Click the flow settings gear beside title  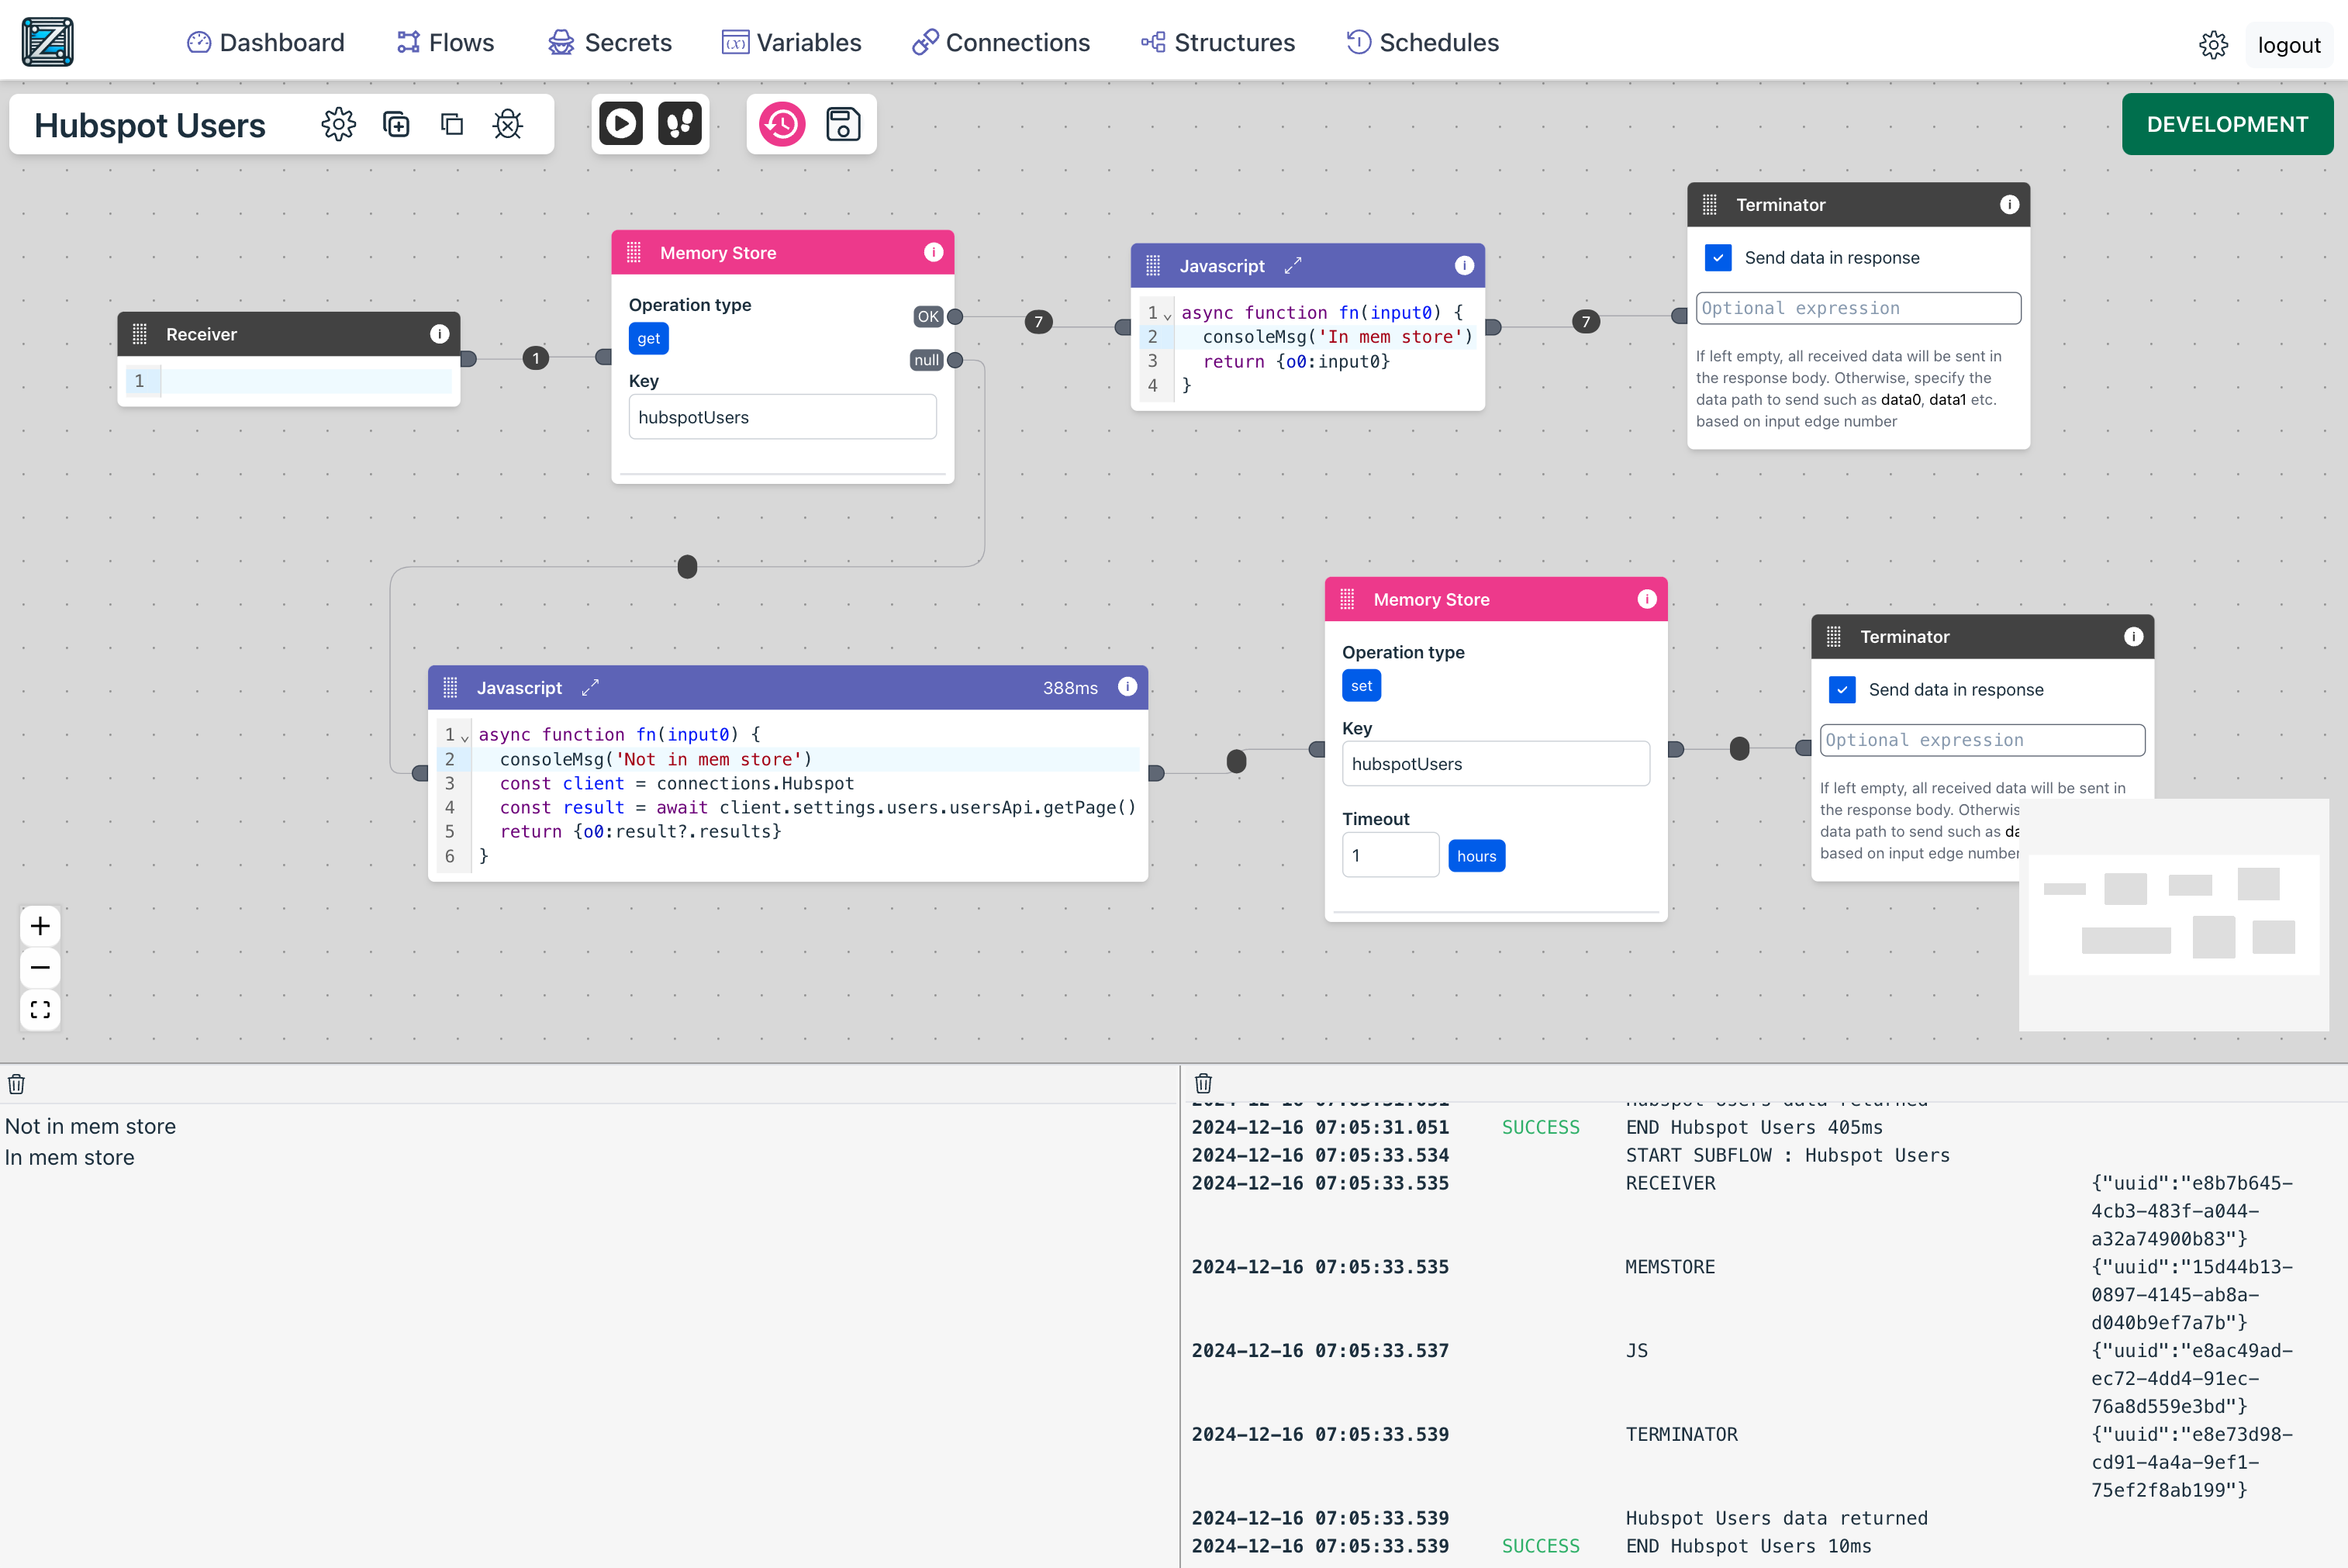pyautogui.click(x=338, y=124)
